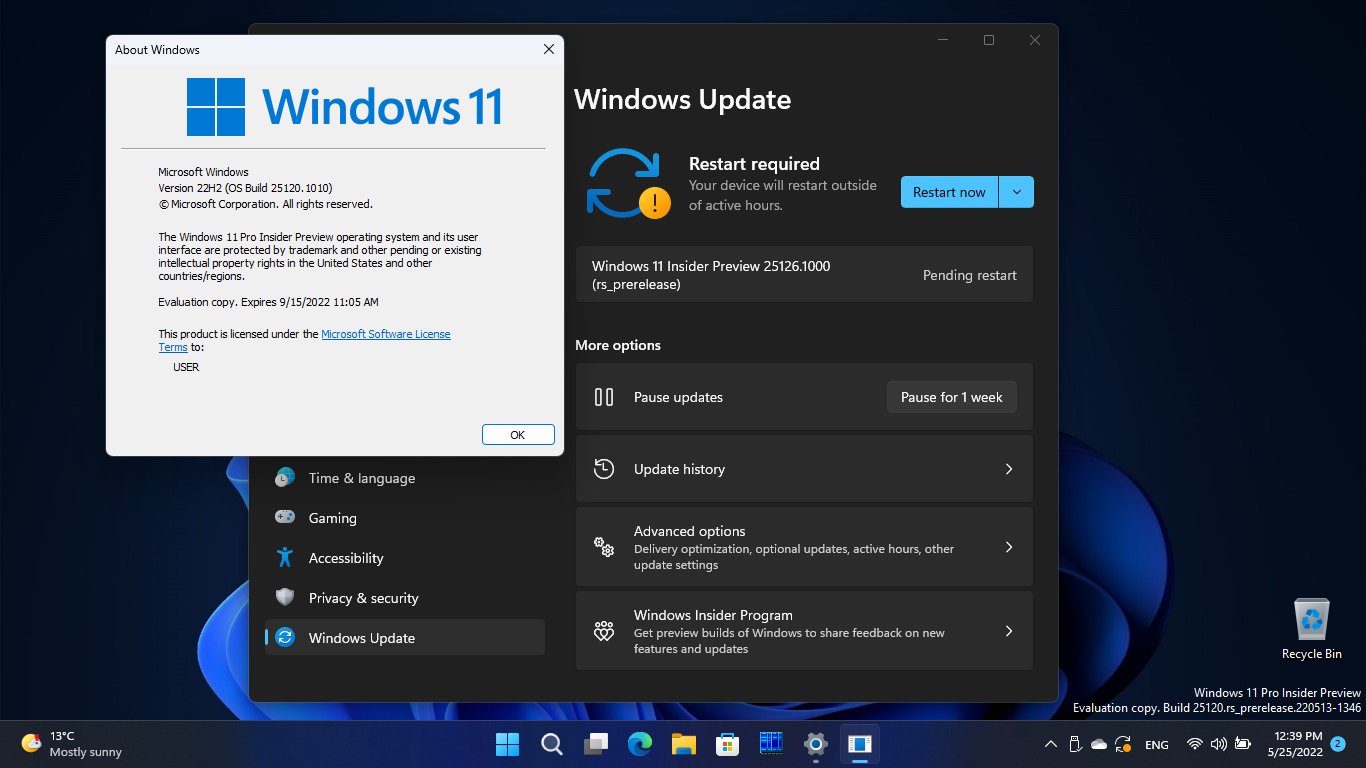Click the Pending restart status text
Viewport: 1366px width, 768px height.
pos(969,275)
